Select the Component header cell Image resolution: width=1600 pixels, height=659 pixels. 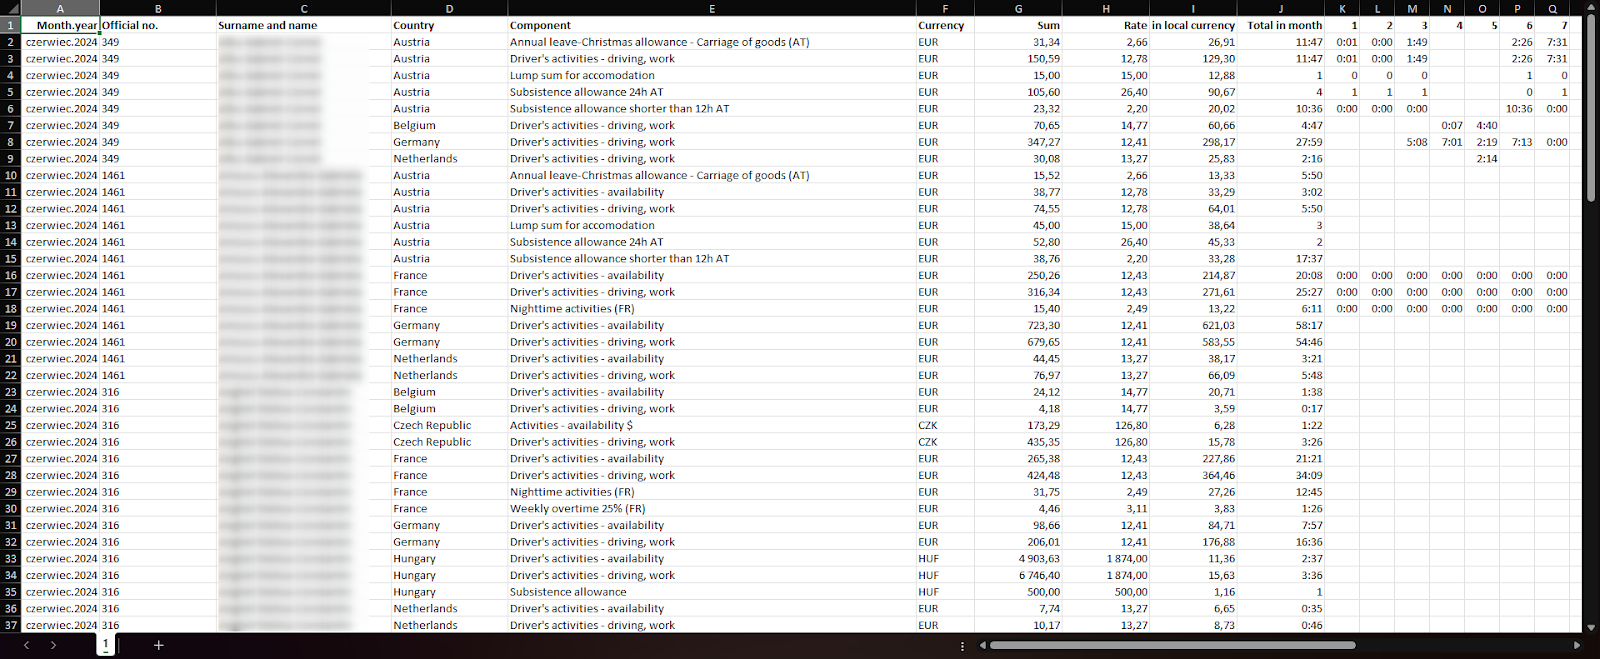tap(711, 25)
